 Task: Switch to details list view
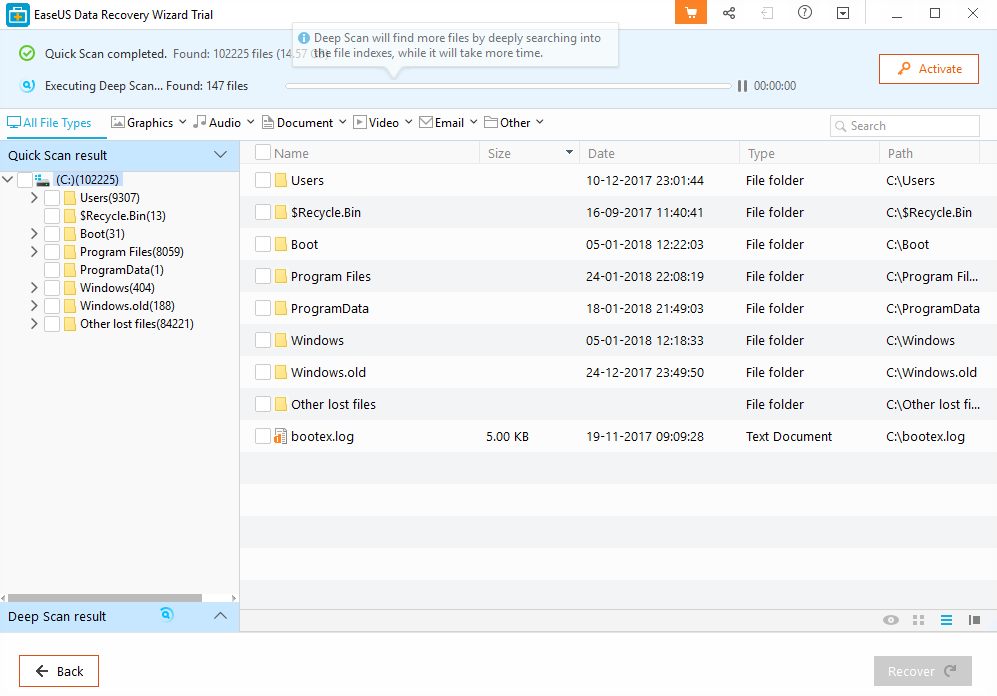coord(946,620)
